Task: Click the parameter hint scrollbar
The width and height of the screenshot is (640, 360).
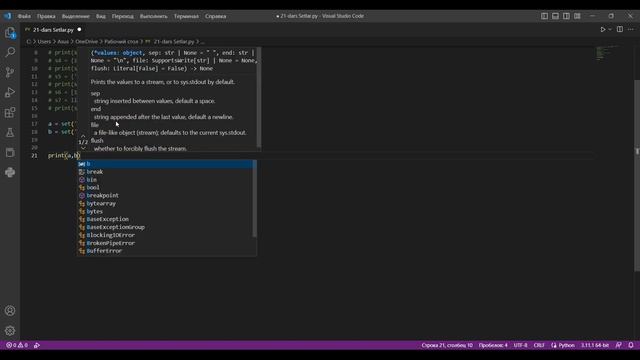Action: click(259, 98)
